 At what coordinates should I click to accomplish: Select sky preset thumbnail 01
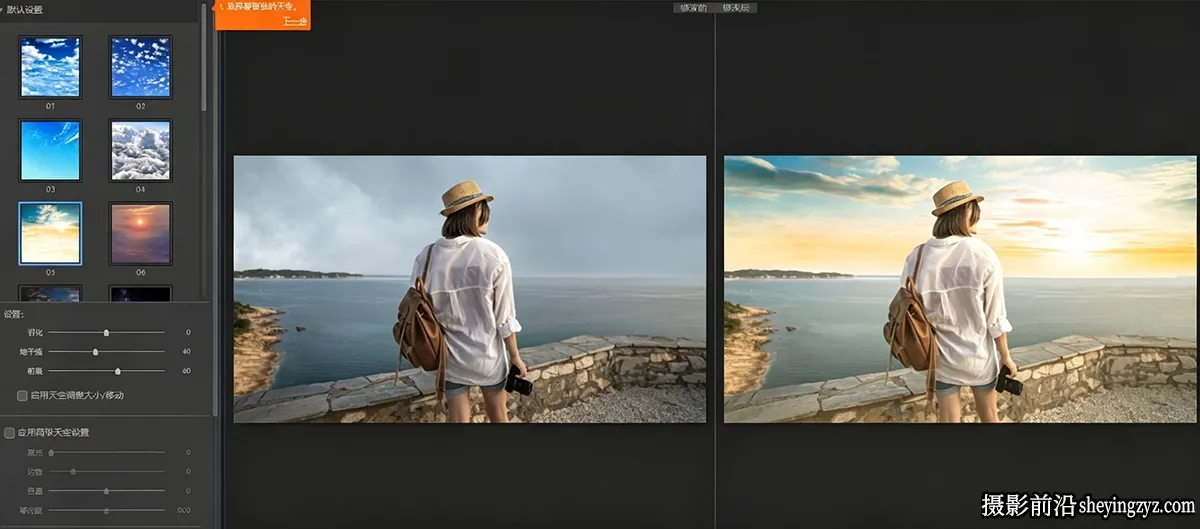50,67
